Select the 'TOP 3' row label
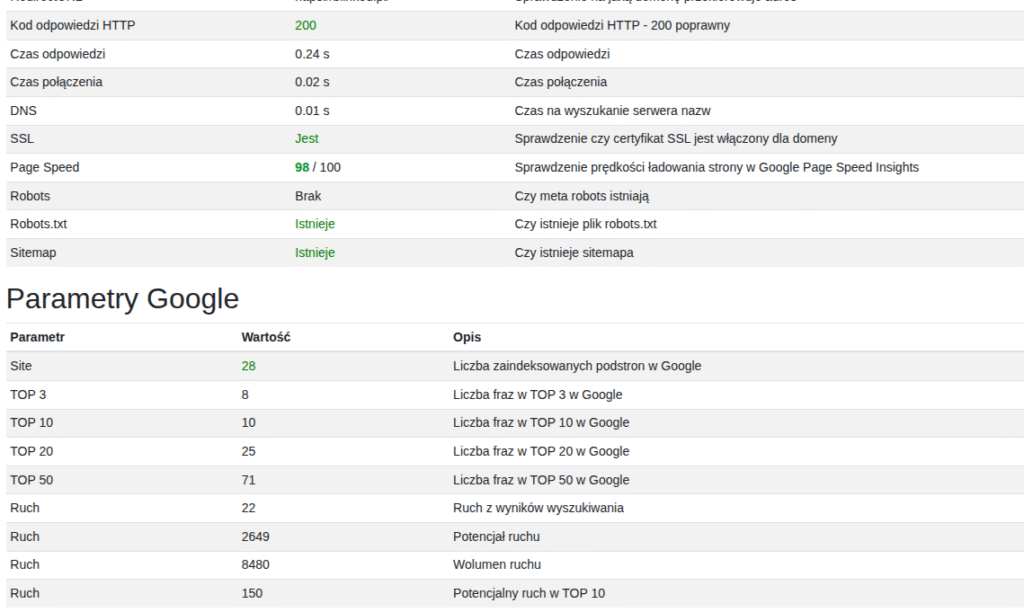 point(28,395)
